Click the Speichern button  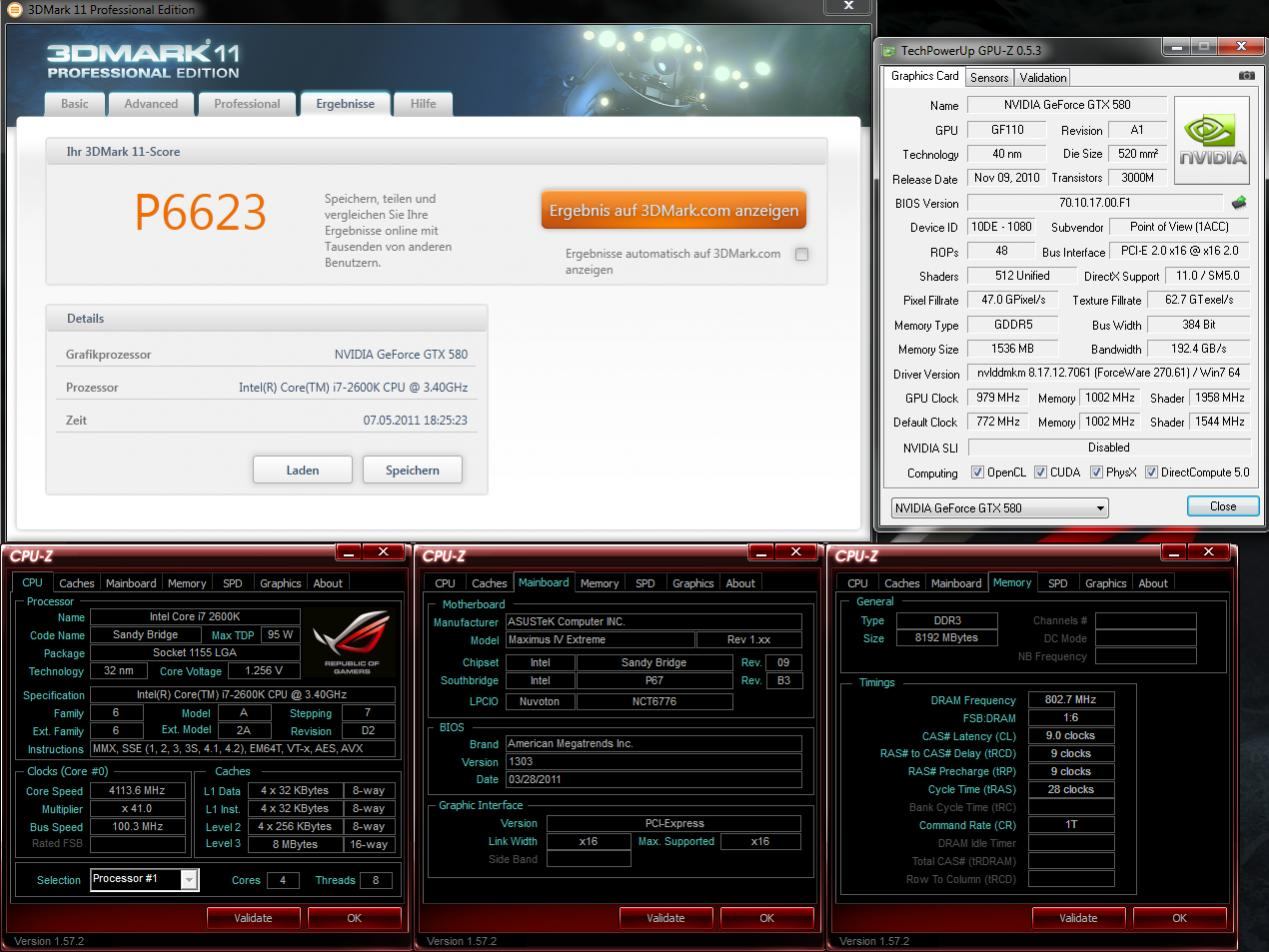coord(412,470)
